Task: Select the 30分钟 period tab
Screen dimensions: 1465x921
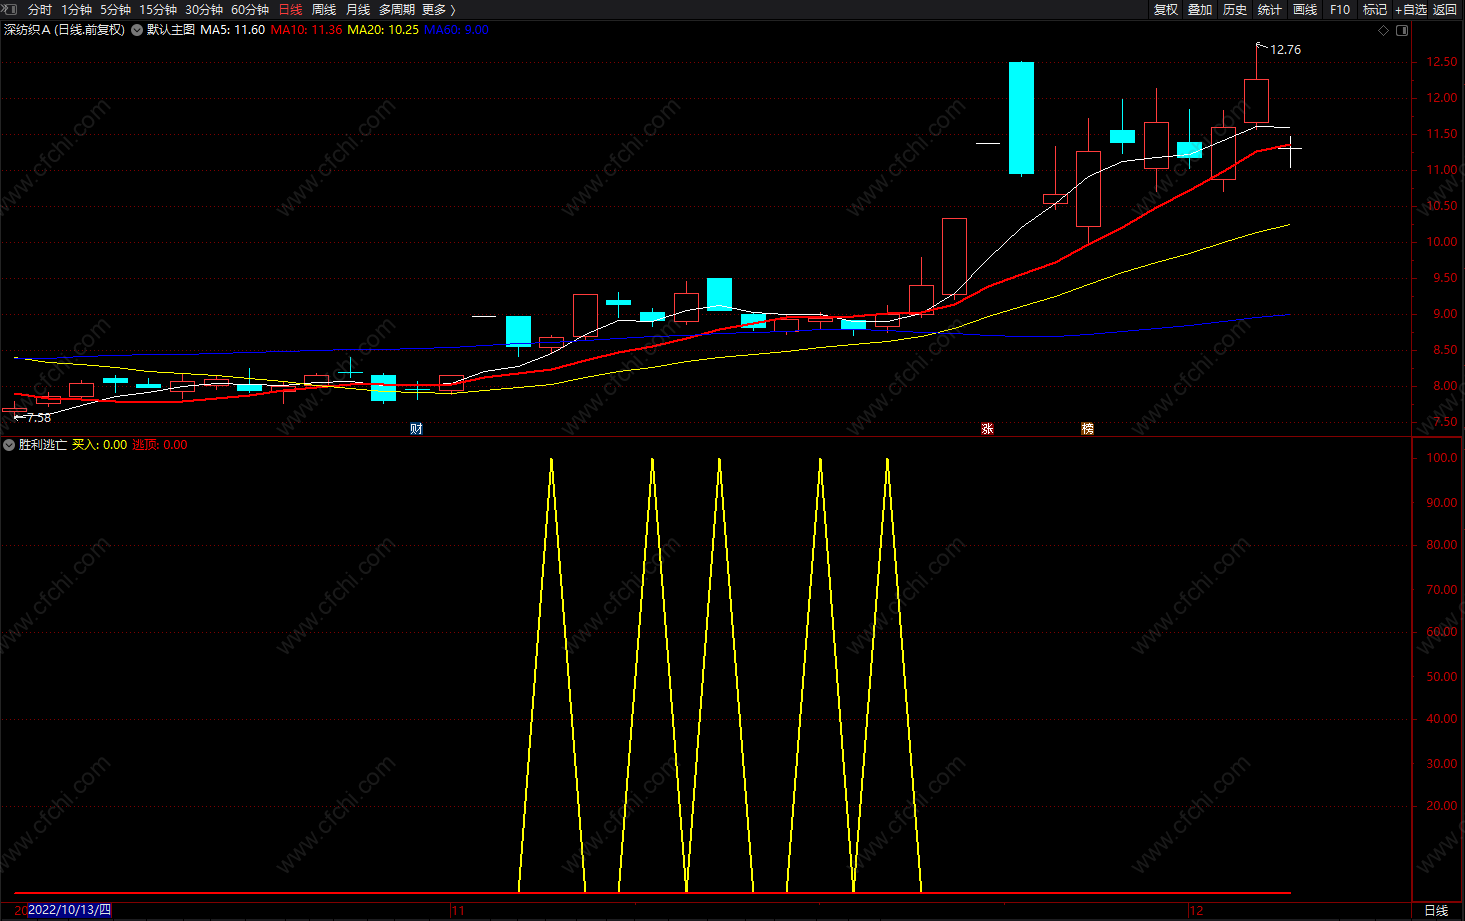Action: [x=203, y=9]
